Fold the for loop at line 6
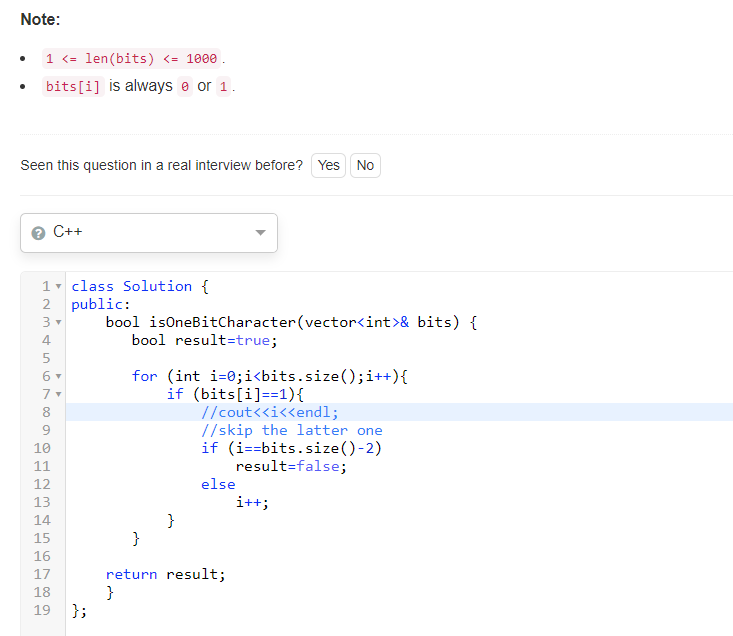This screenshot has height=636, width=733. [x=58, y=376]
